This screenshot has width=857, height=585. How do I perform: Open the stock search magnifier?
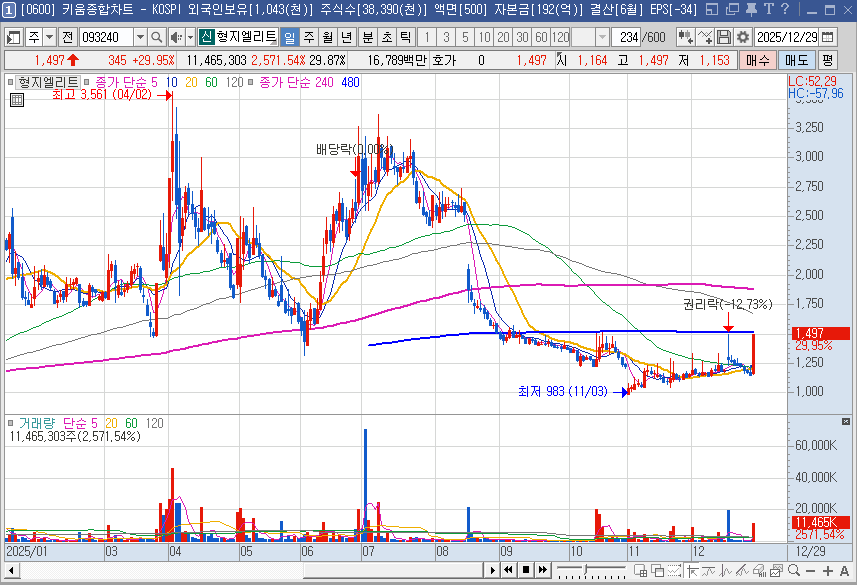[x=156, y=37]
